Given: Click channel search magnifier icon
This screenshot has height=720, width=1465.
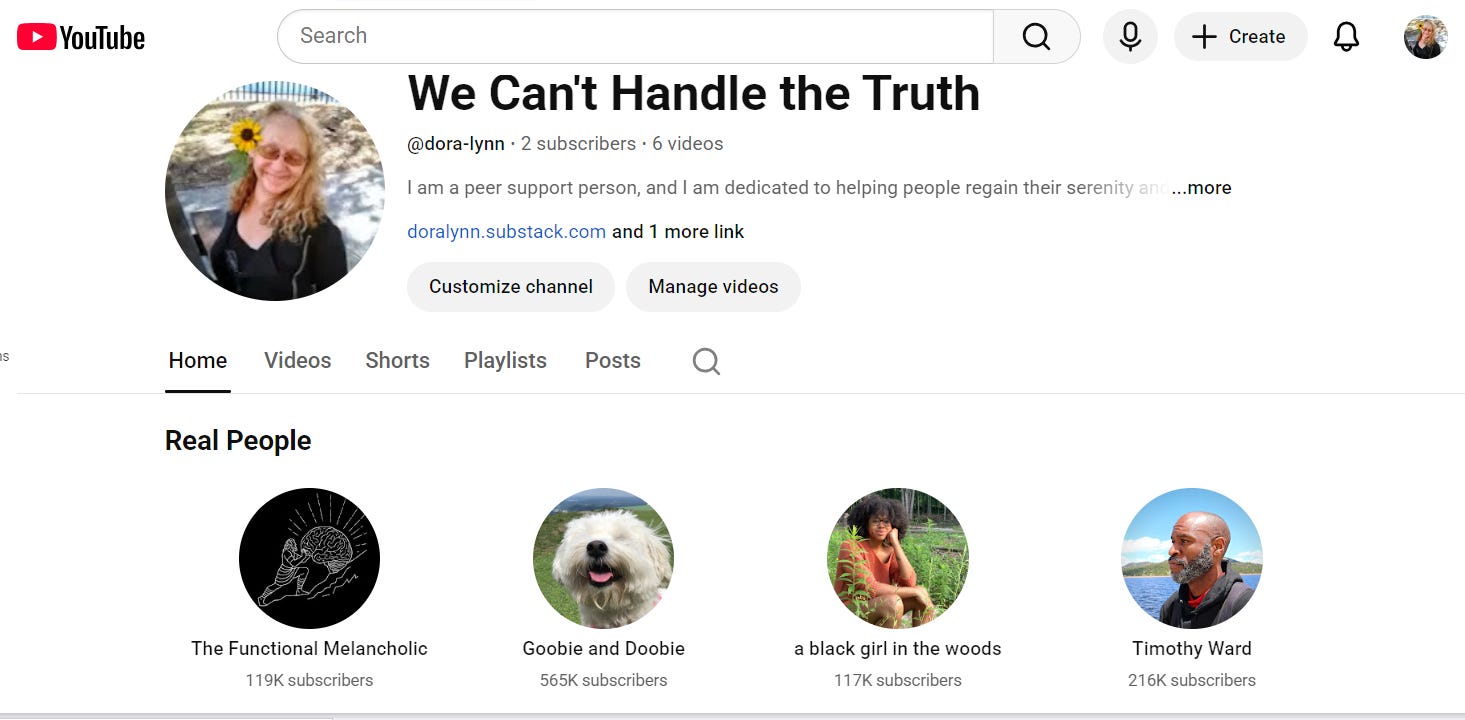Looking at the screenshot, I should pyautogui.click(x=706, y=361).
